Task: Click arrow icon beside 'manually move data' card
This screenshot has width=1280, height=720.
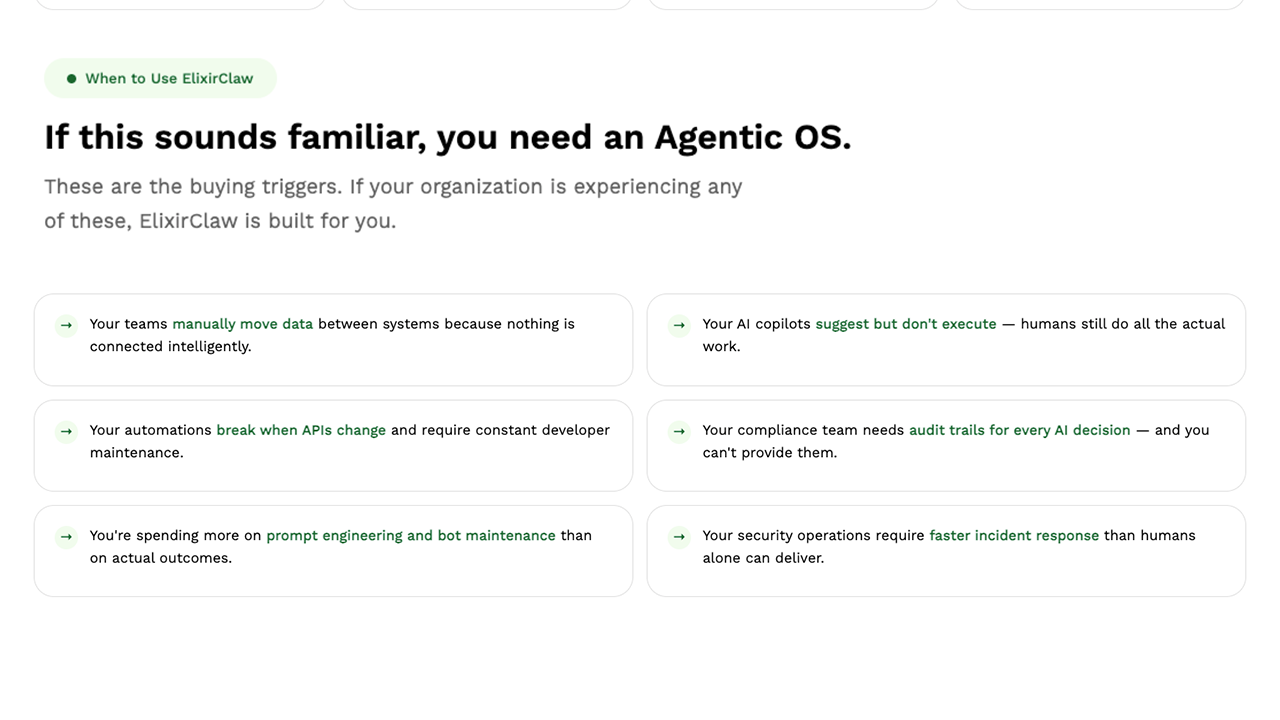Action: pyautogui.click(x=66, y=325)
